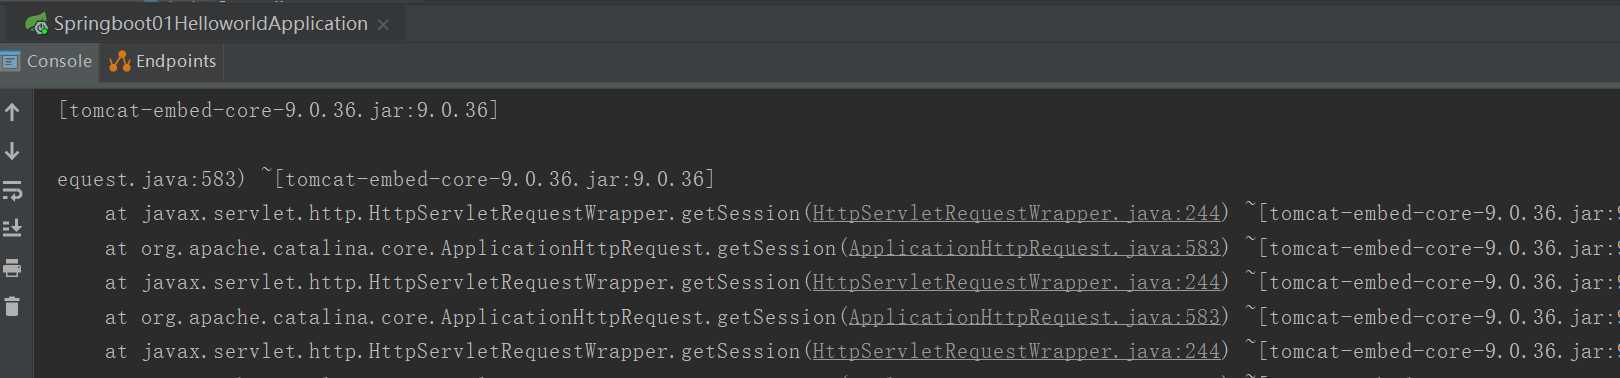Clear all console output with trash icon
The image size is (1620, 378).
12,306
